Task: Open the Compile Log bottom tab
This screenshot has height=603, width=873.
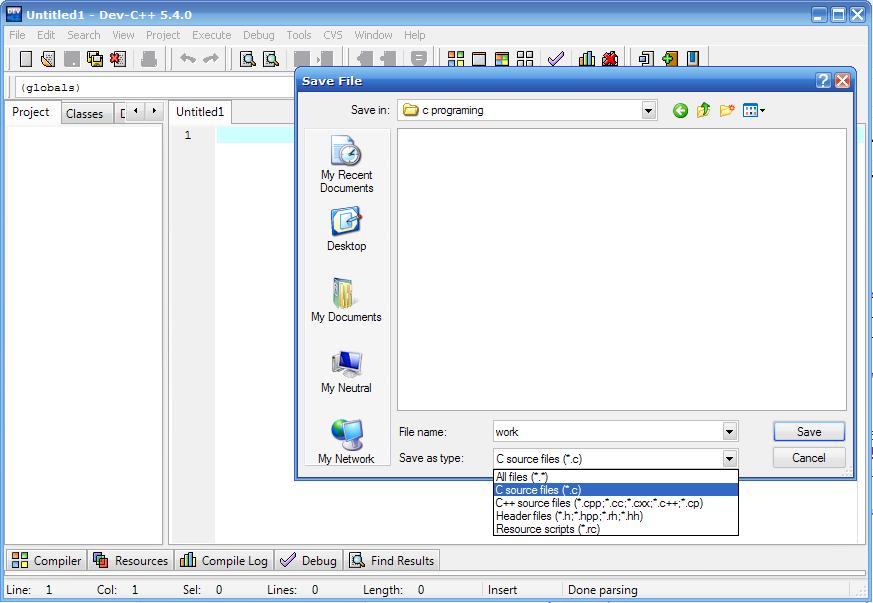Action: 224,560
